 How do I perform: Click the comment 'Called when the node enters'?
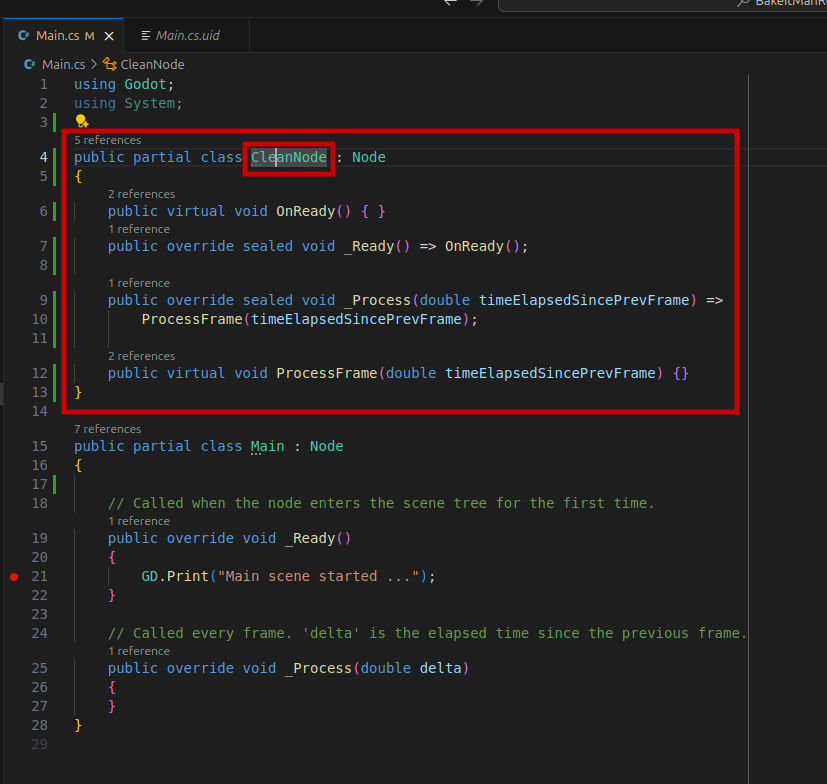(x=381, y=503)
